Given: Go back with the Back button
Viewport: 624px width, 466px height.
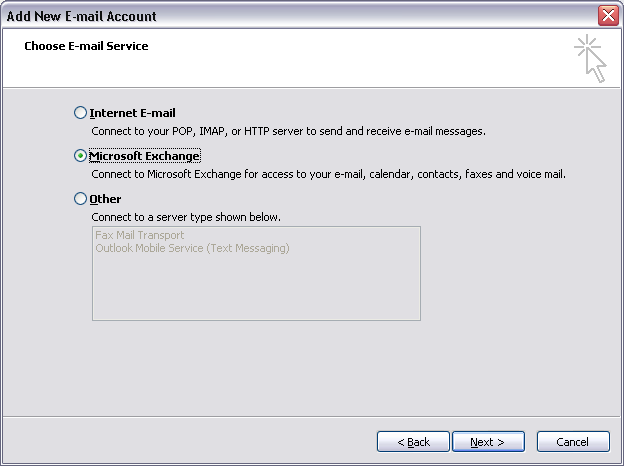Looking at the screenshot, I should pos(413,442).
